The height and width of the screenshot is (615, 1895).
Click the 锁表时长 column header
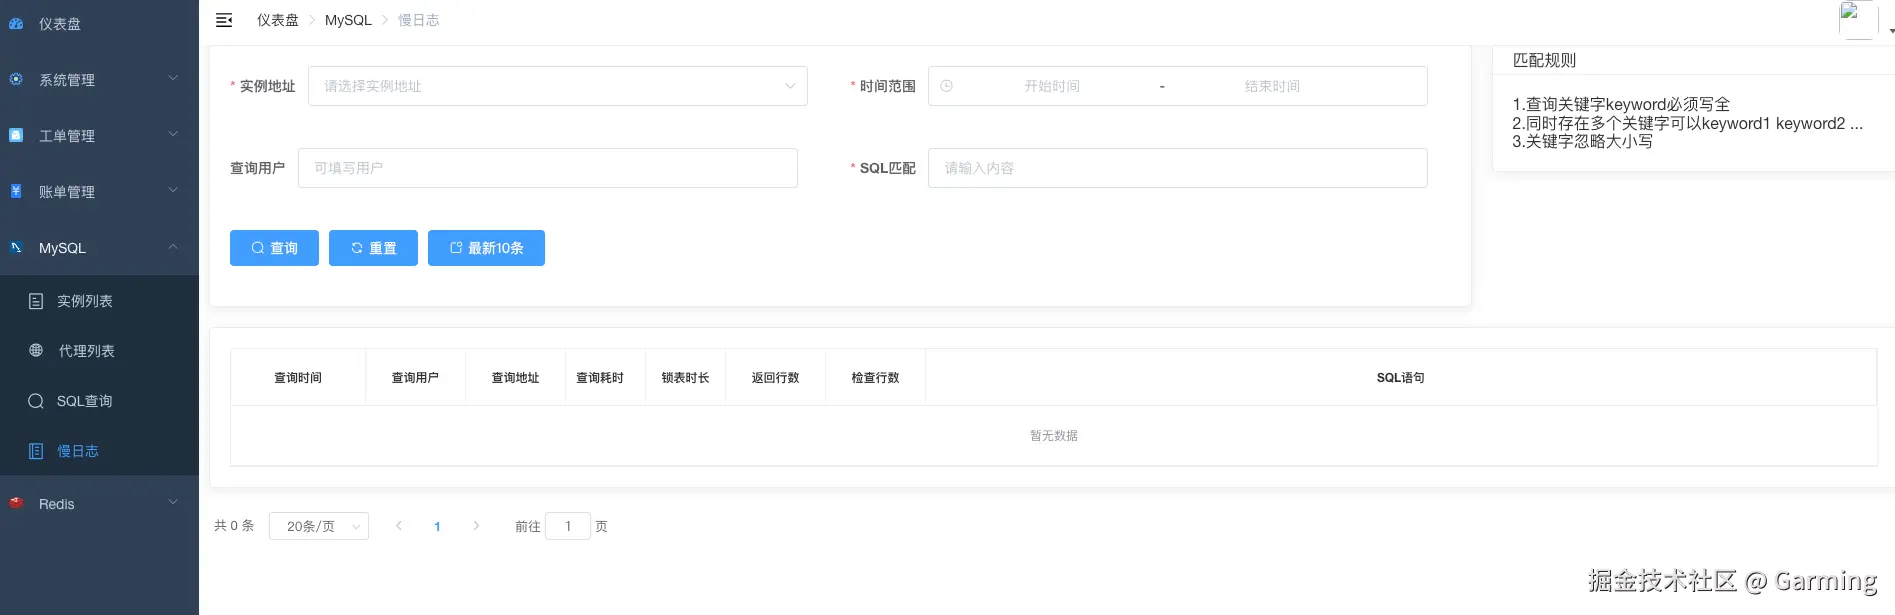(685, 378)
